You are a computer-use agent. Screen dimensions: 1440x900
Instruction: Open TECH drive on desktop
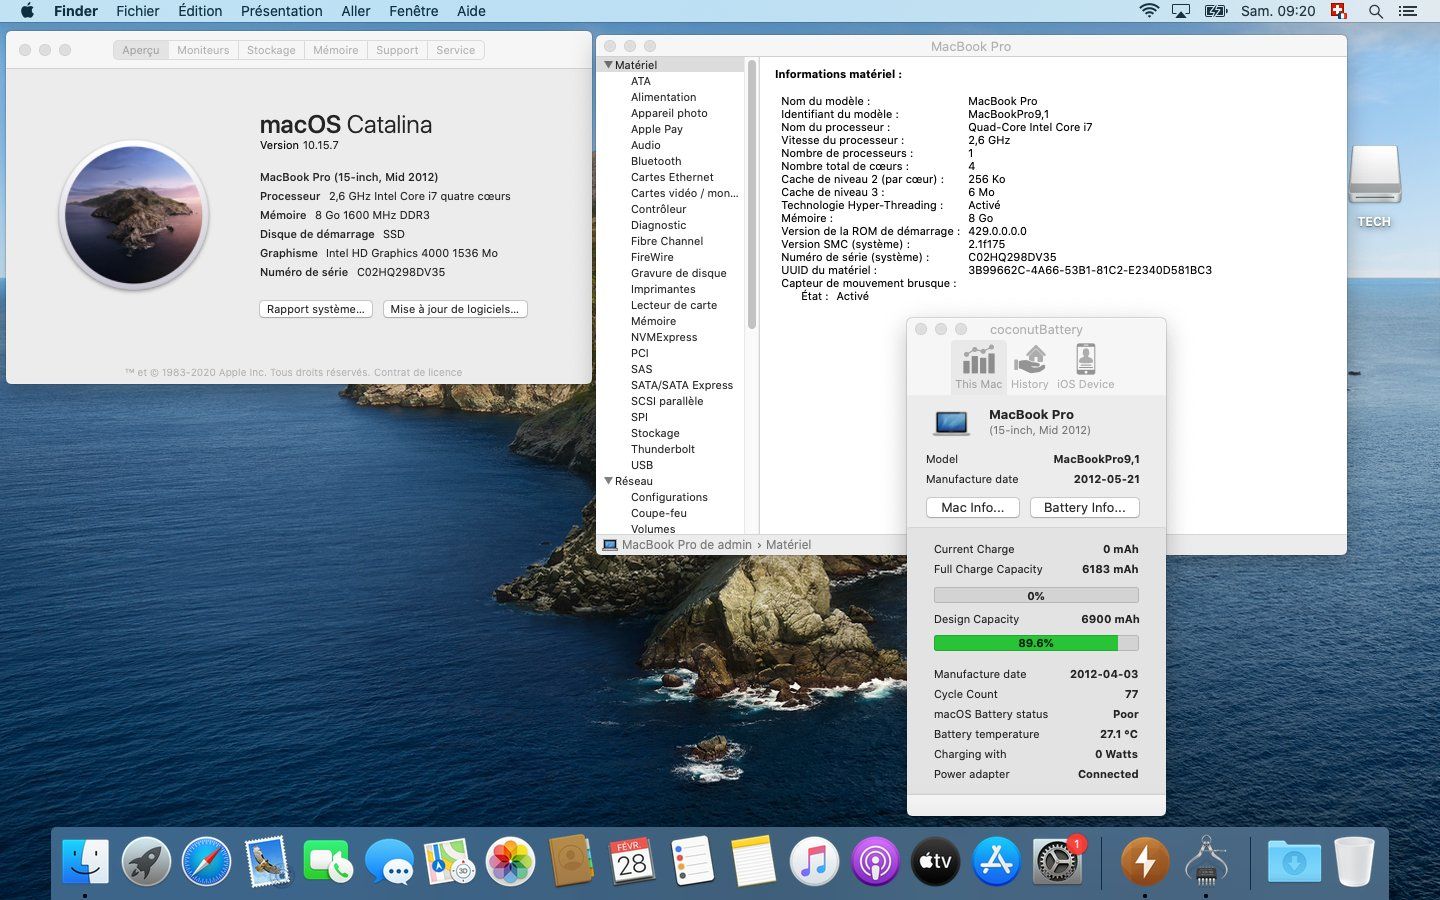(x=1374, y=187)
